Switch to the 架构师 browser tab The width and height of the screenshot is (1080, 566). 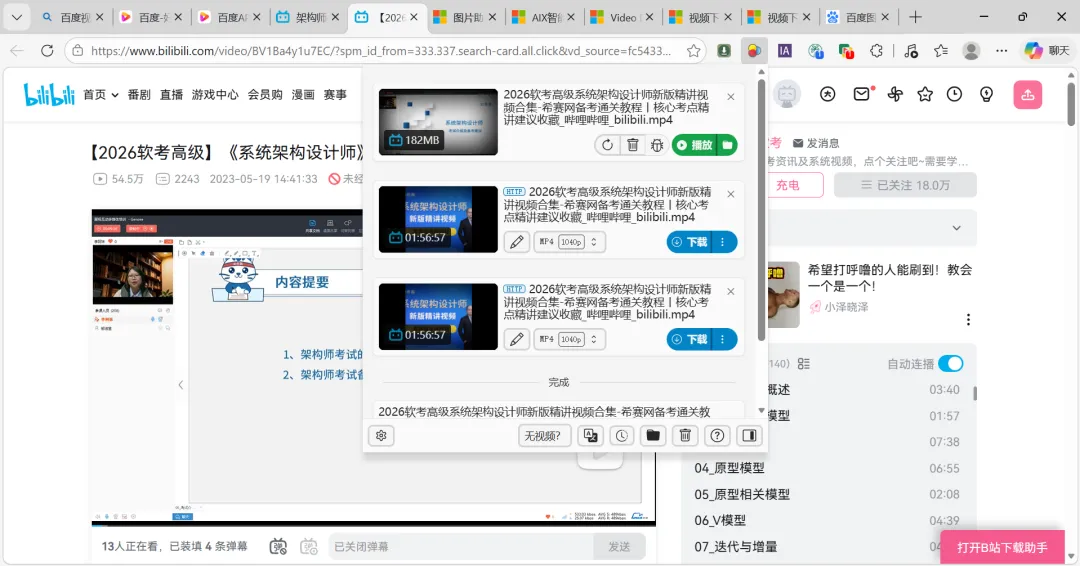308,17
